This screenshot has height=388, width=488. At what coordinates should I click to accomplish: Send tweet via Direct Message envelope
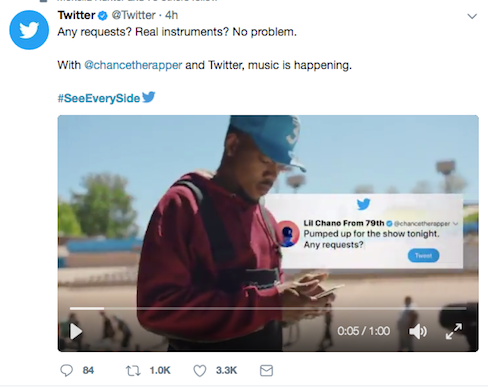[x=266, y=371]
